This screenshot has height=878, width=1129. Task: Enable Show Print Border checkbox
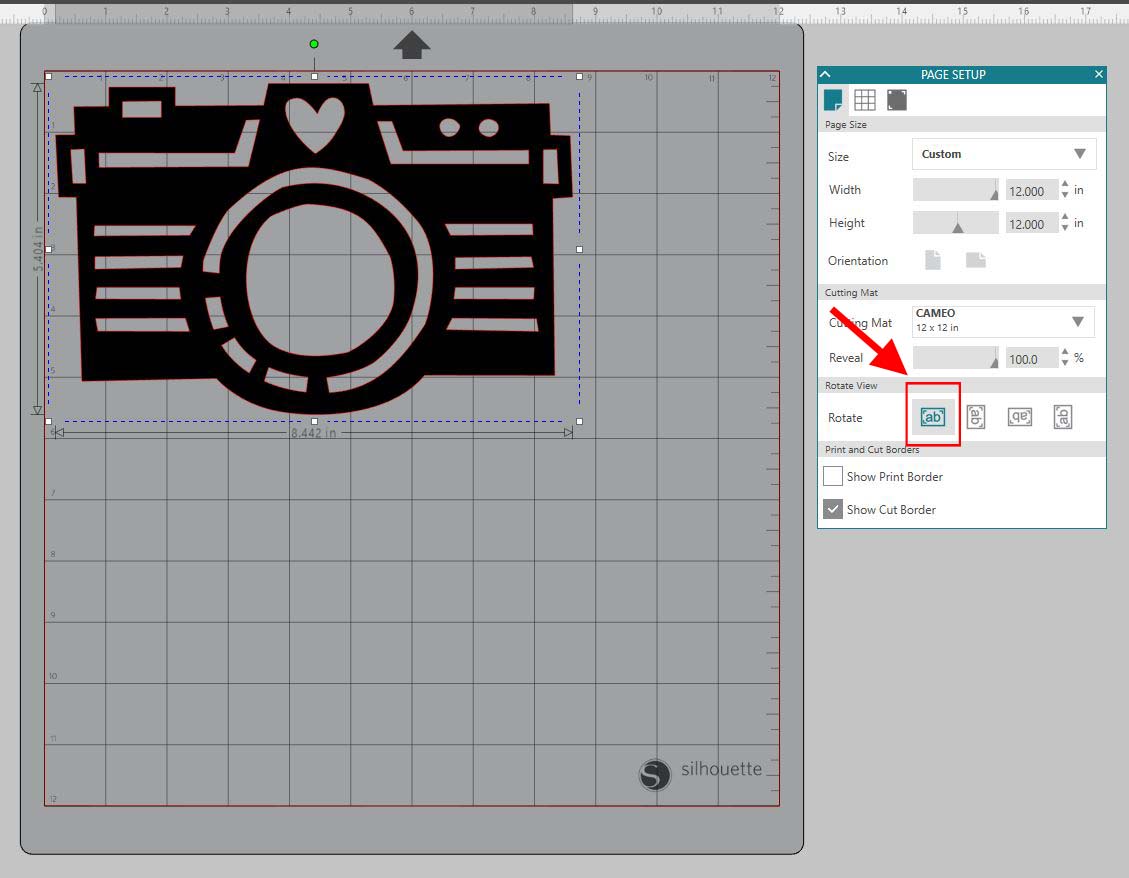[833, 476]
